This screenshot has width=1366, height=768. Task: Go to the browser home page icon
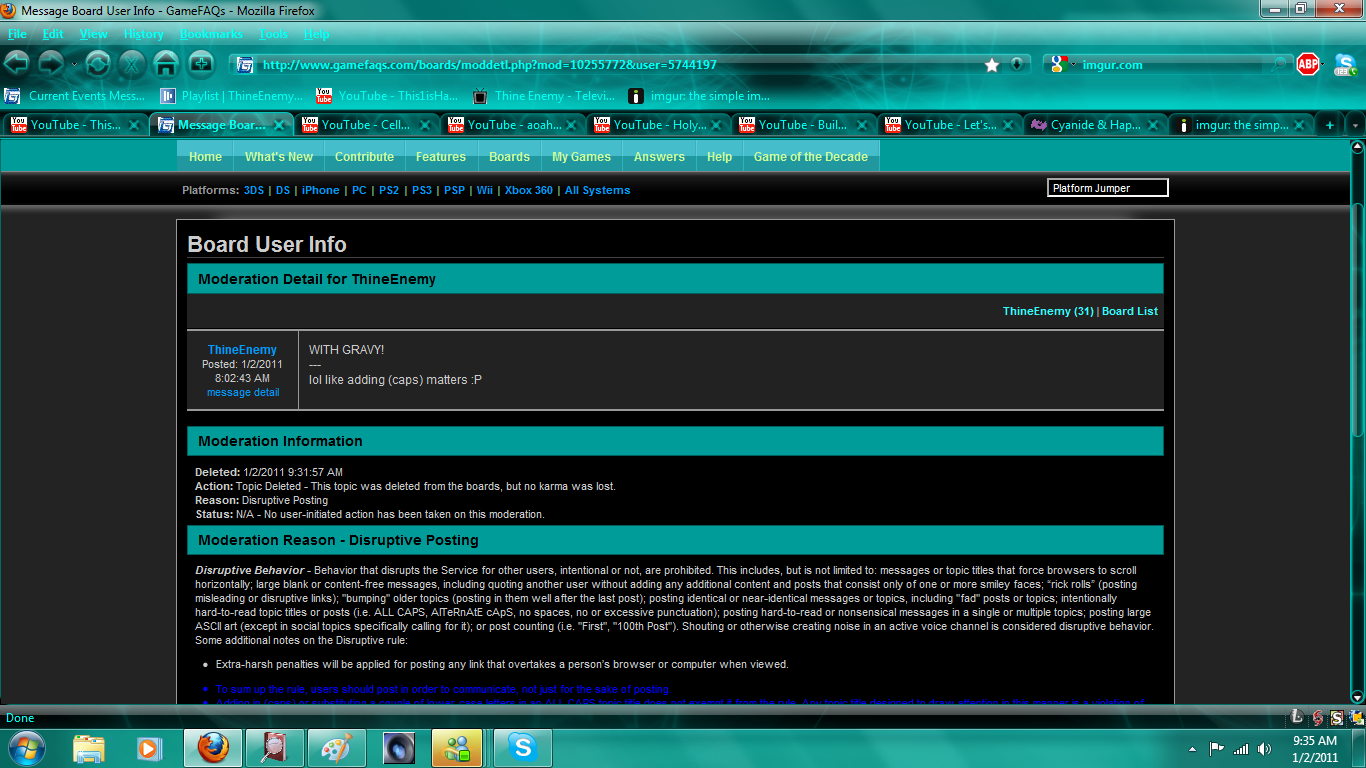pyautogui.click(x=166, y=64)
